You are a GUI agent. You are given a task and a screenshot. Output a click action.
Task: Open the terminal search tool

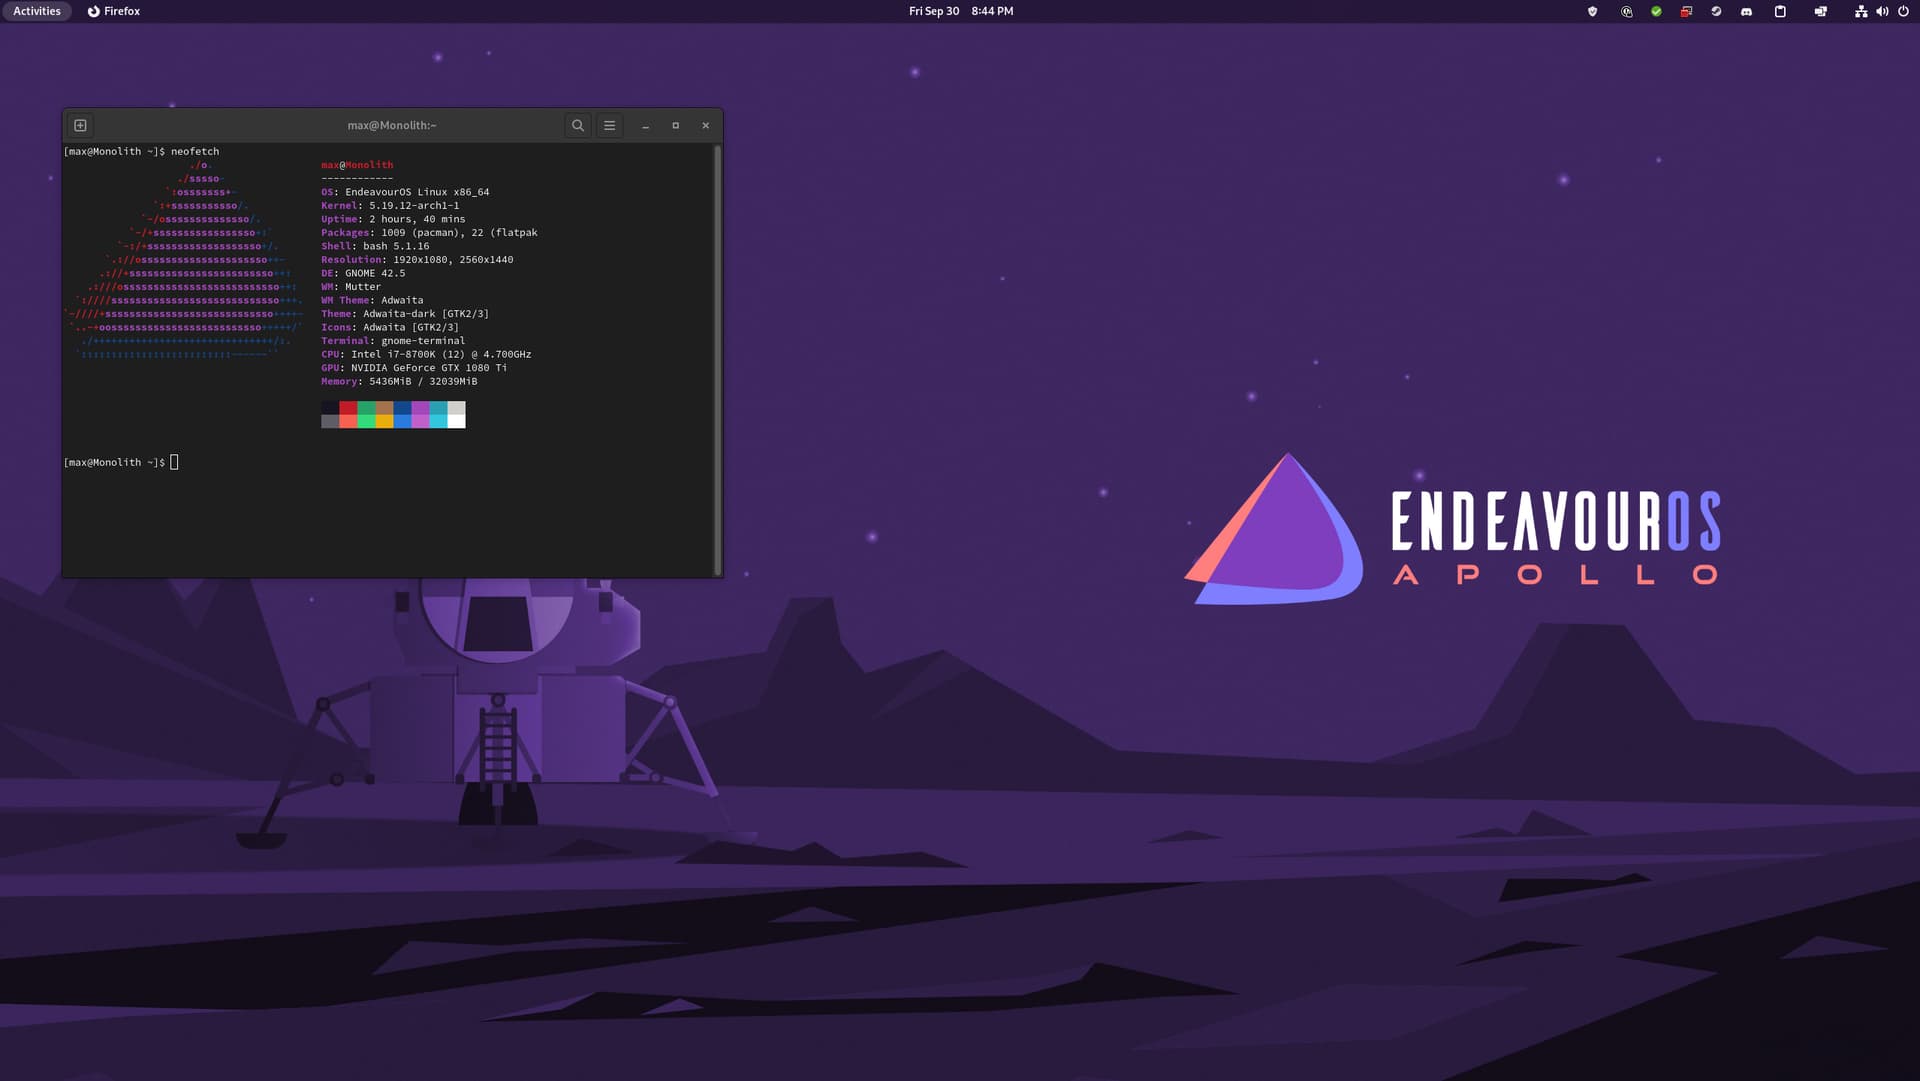(x=577, y=126)
